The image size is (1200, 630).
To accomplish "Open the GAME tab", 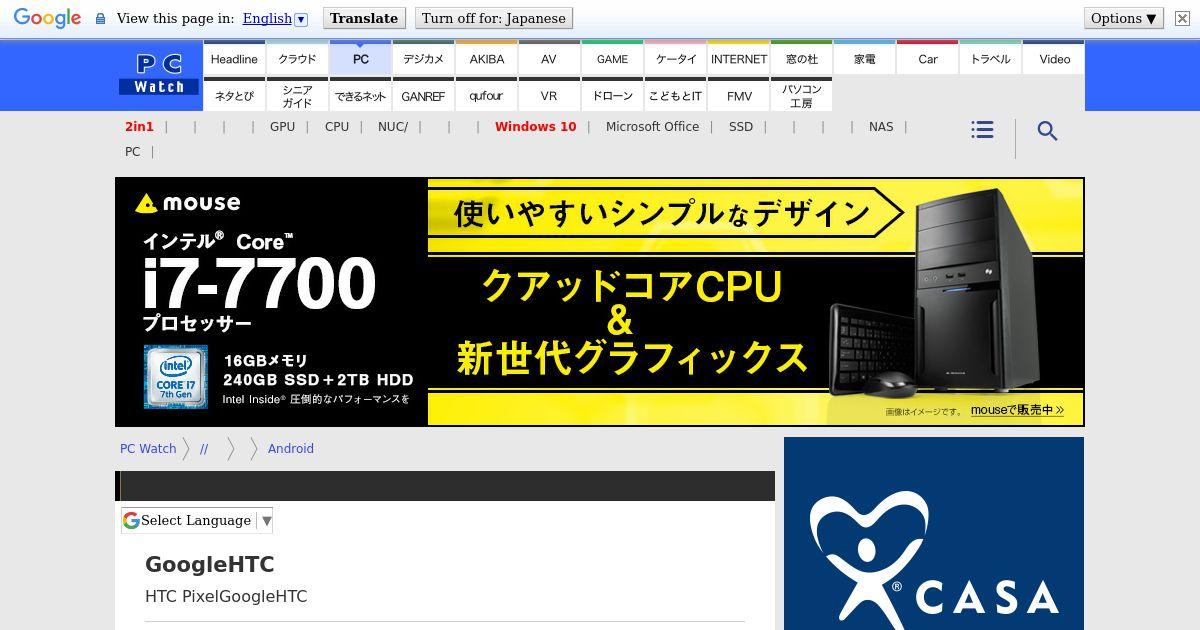I will (612, 58).
